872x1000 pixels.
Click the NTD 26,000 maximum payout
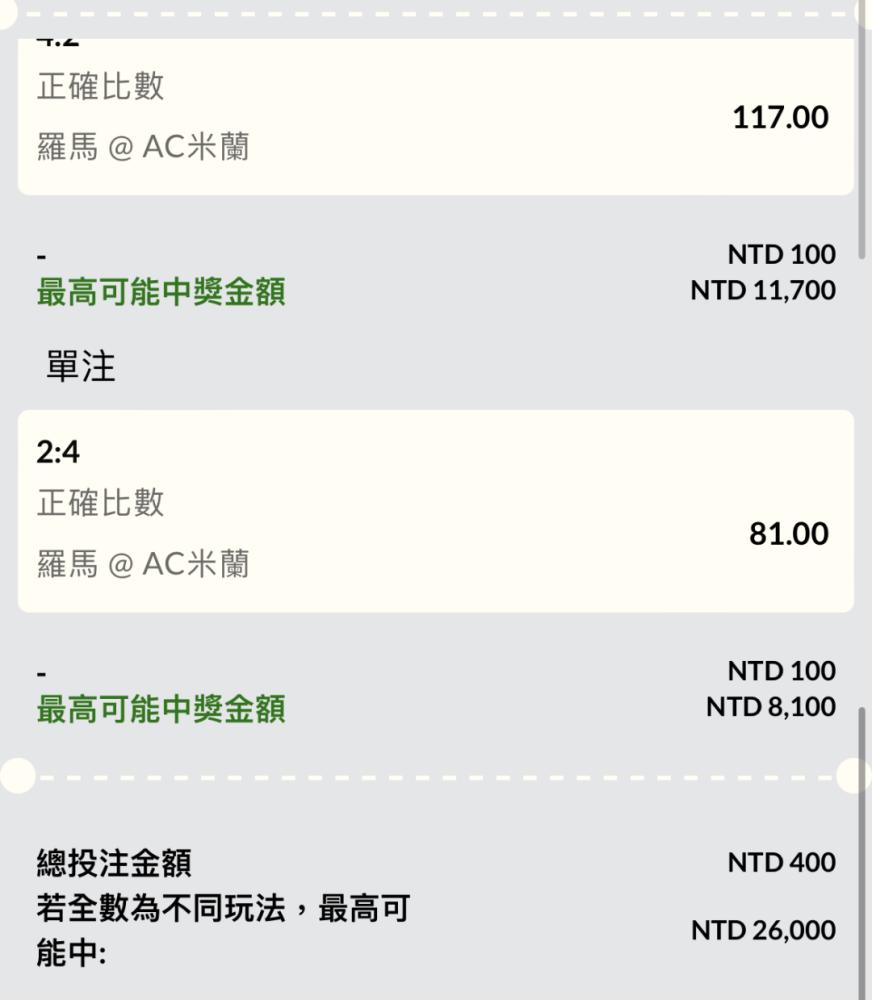coord(763,931)
